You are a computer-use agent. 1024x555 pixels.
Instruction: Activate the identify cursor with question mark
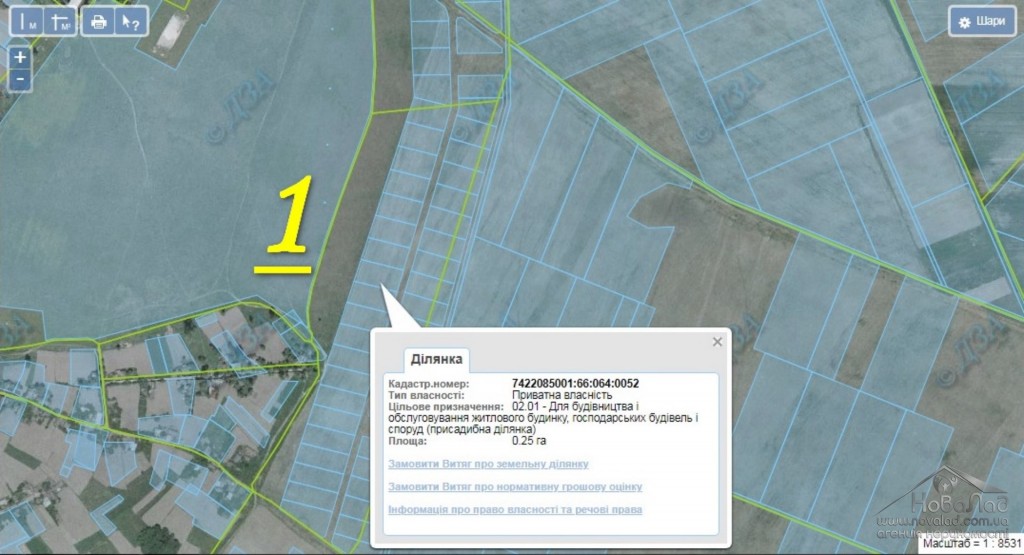pos(131,22)
